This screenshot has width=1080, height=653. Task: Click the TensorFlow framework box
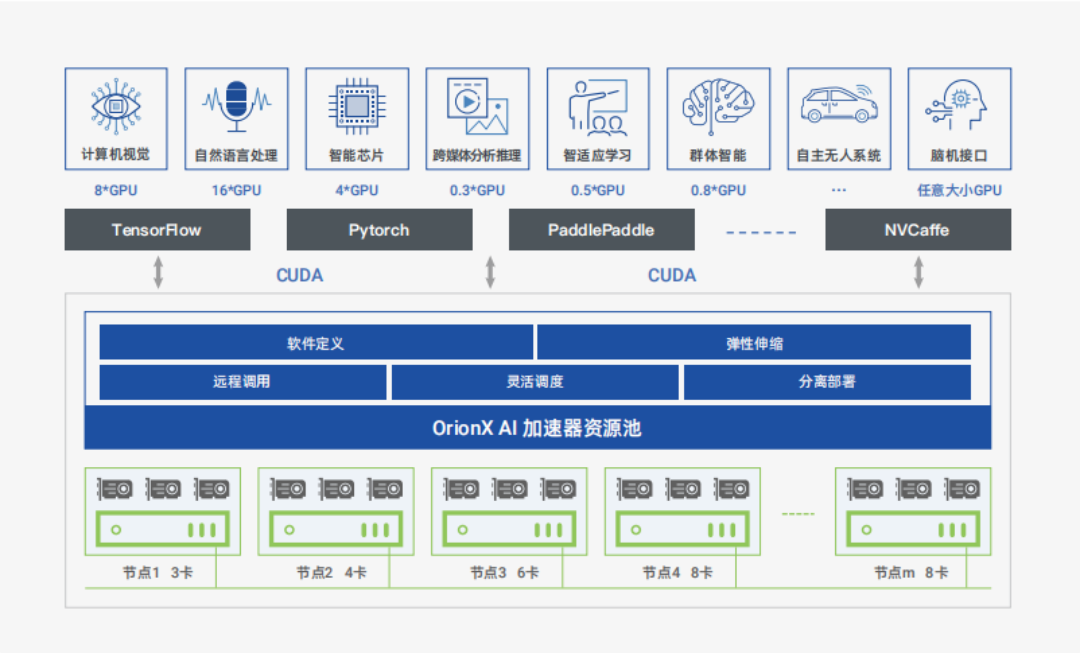[x=157, y=230]
